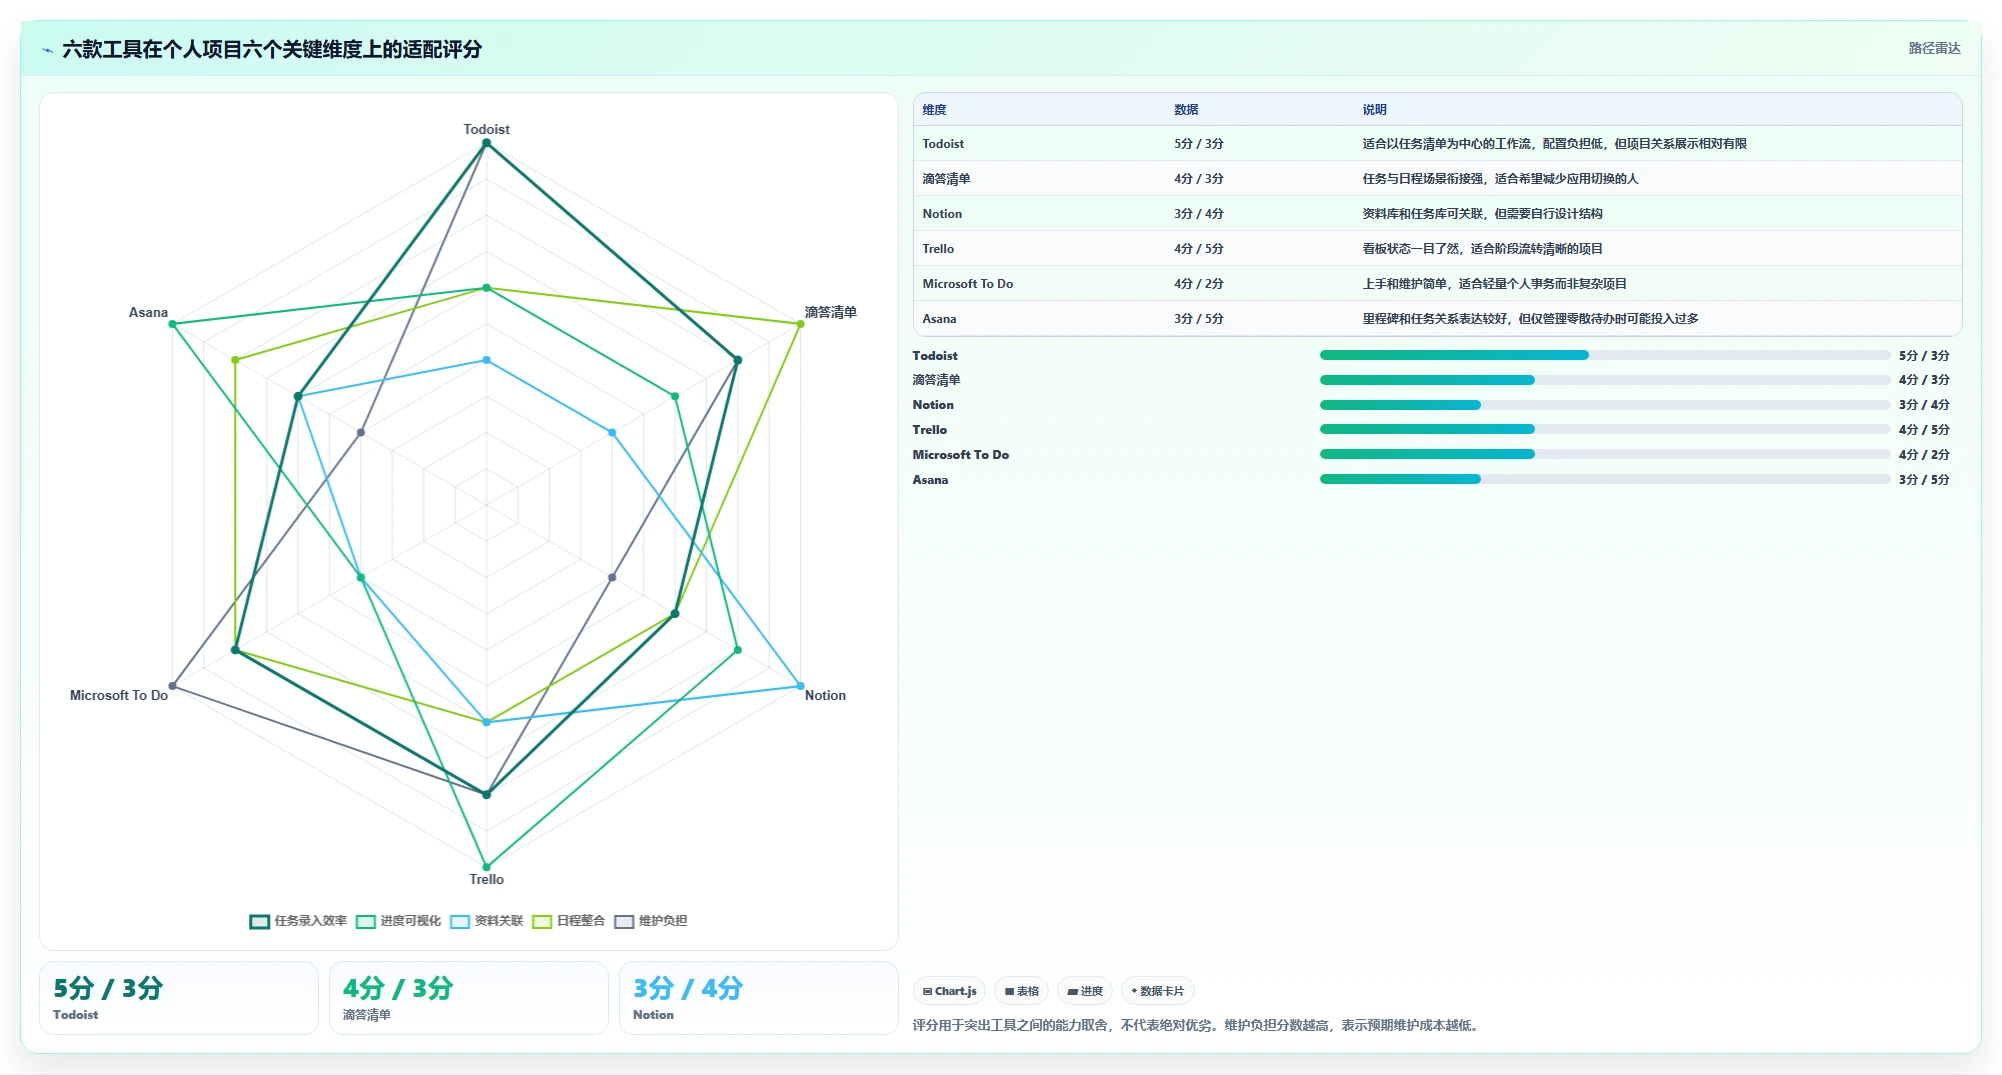Click the Todoist axis label on radar

pyautogui.click(x=486, y=129)
